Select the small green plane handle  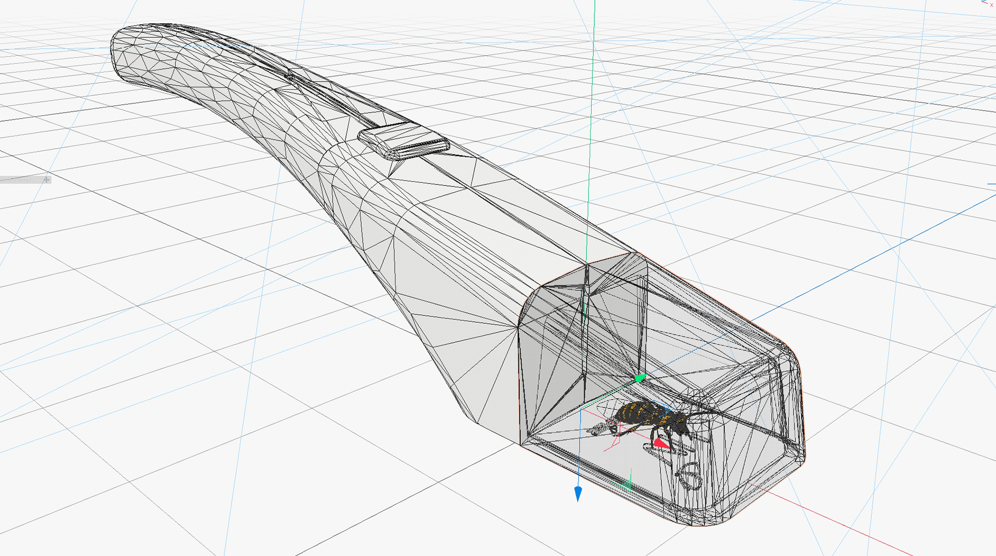click(626, 485)
